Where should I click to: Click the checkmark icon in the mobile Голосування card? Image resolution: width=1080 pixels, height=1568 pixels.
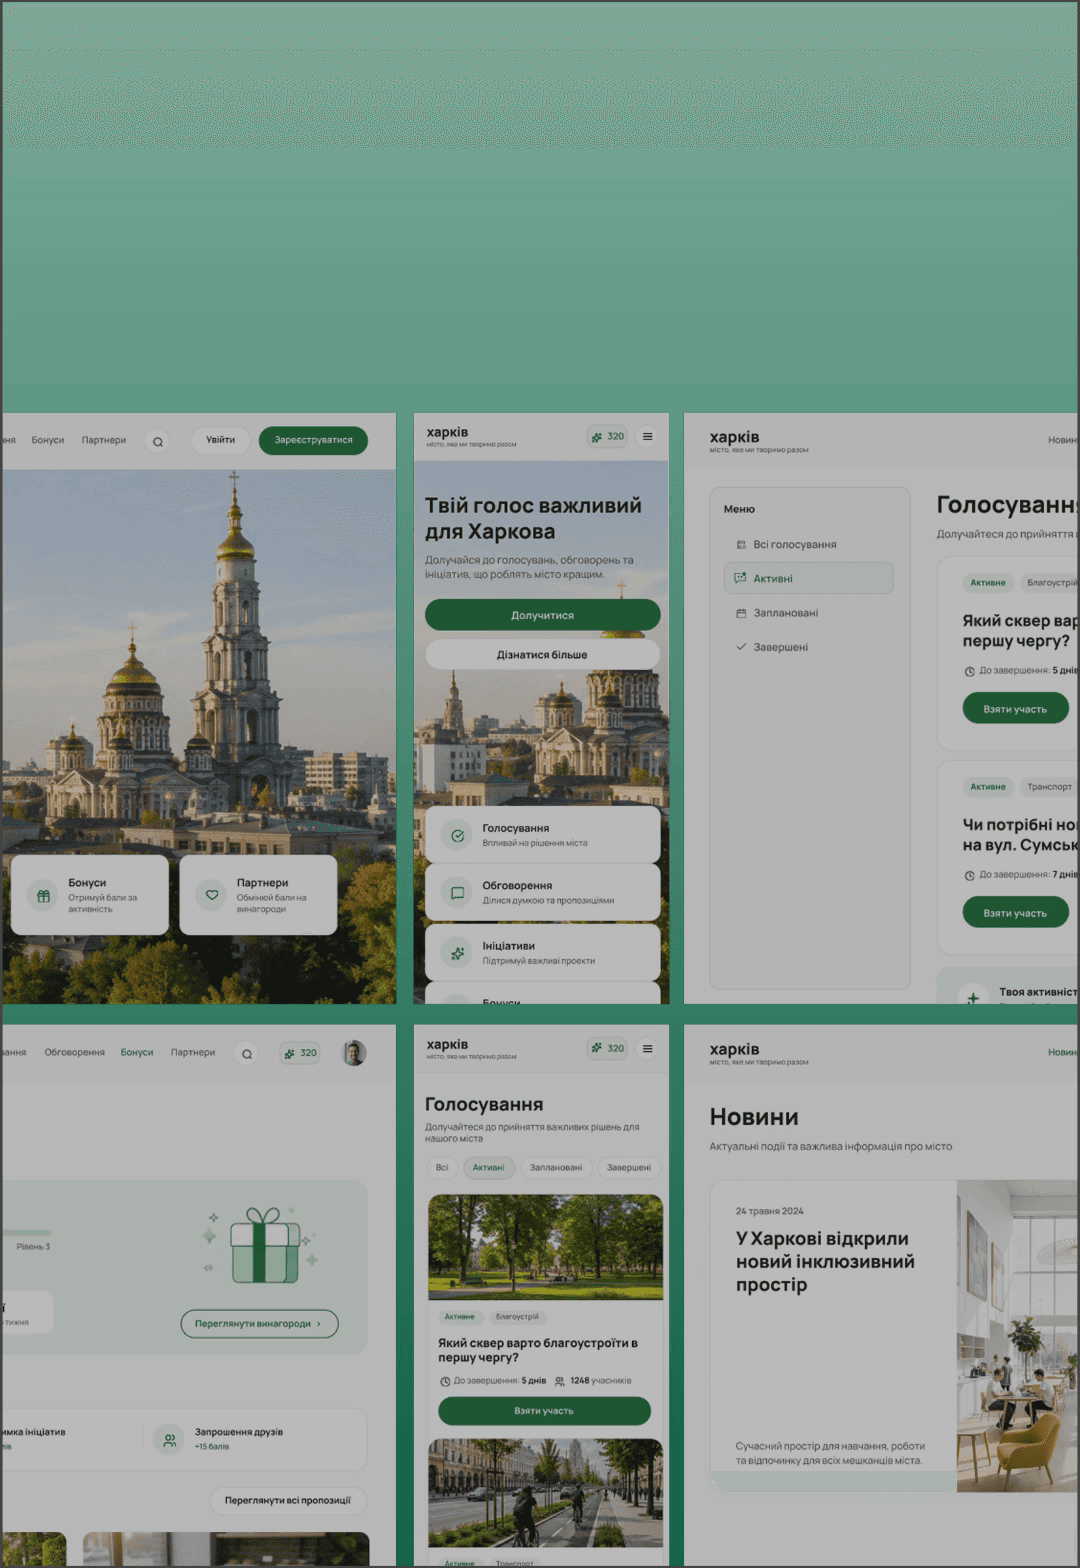point(457,835)
